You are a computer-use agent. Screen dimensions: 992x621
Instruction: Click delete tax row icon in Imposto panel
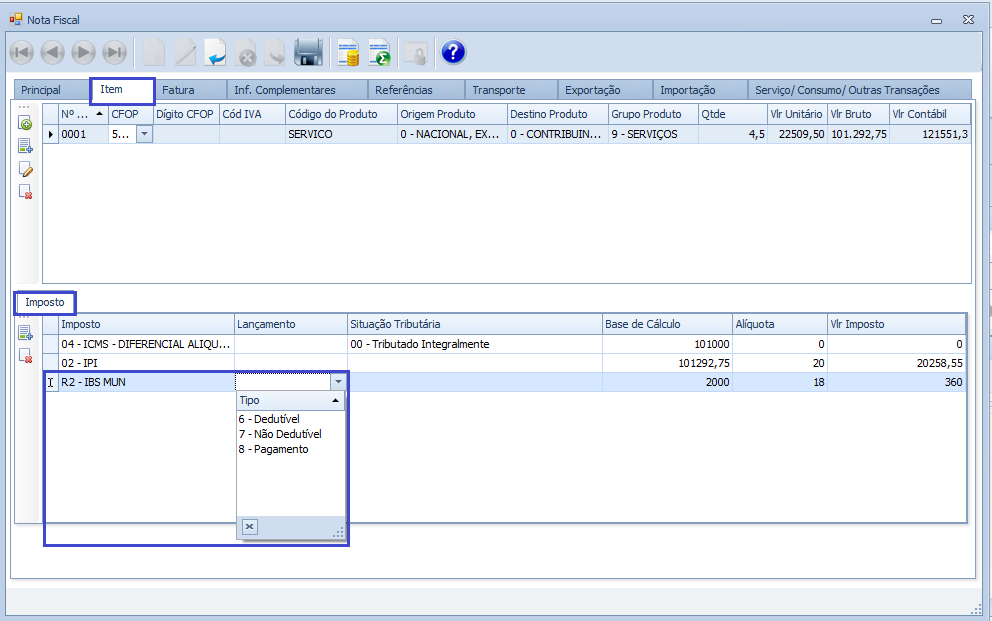tap(26, 356)
